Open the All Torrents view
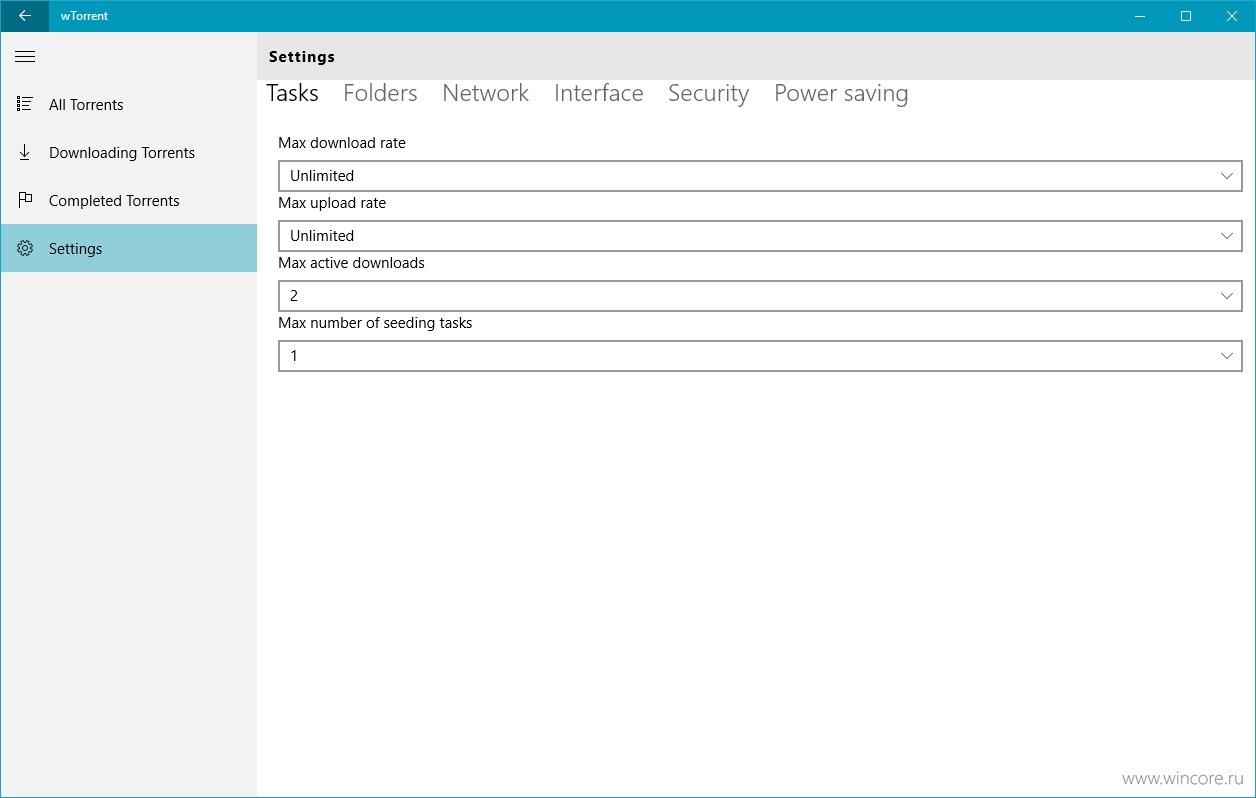1256x798 pixels. [x=129, y=104]
